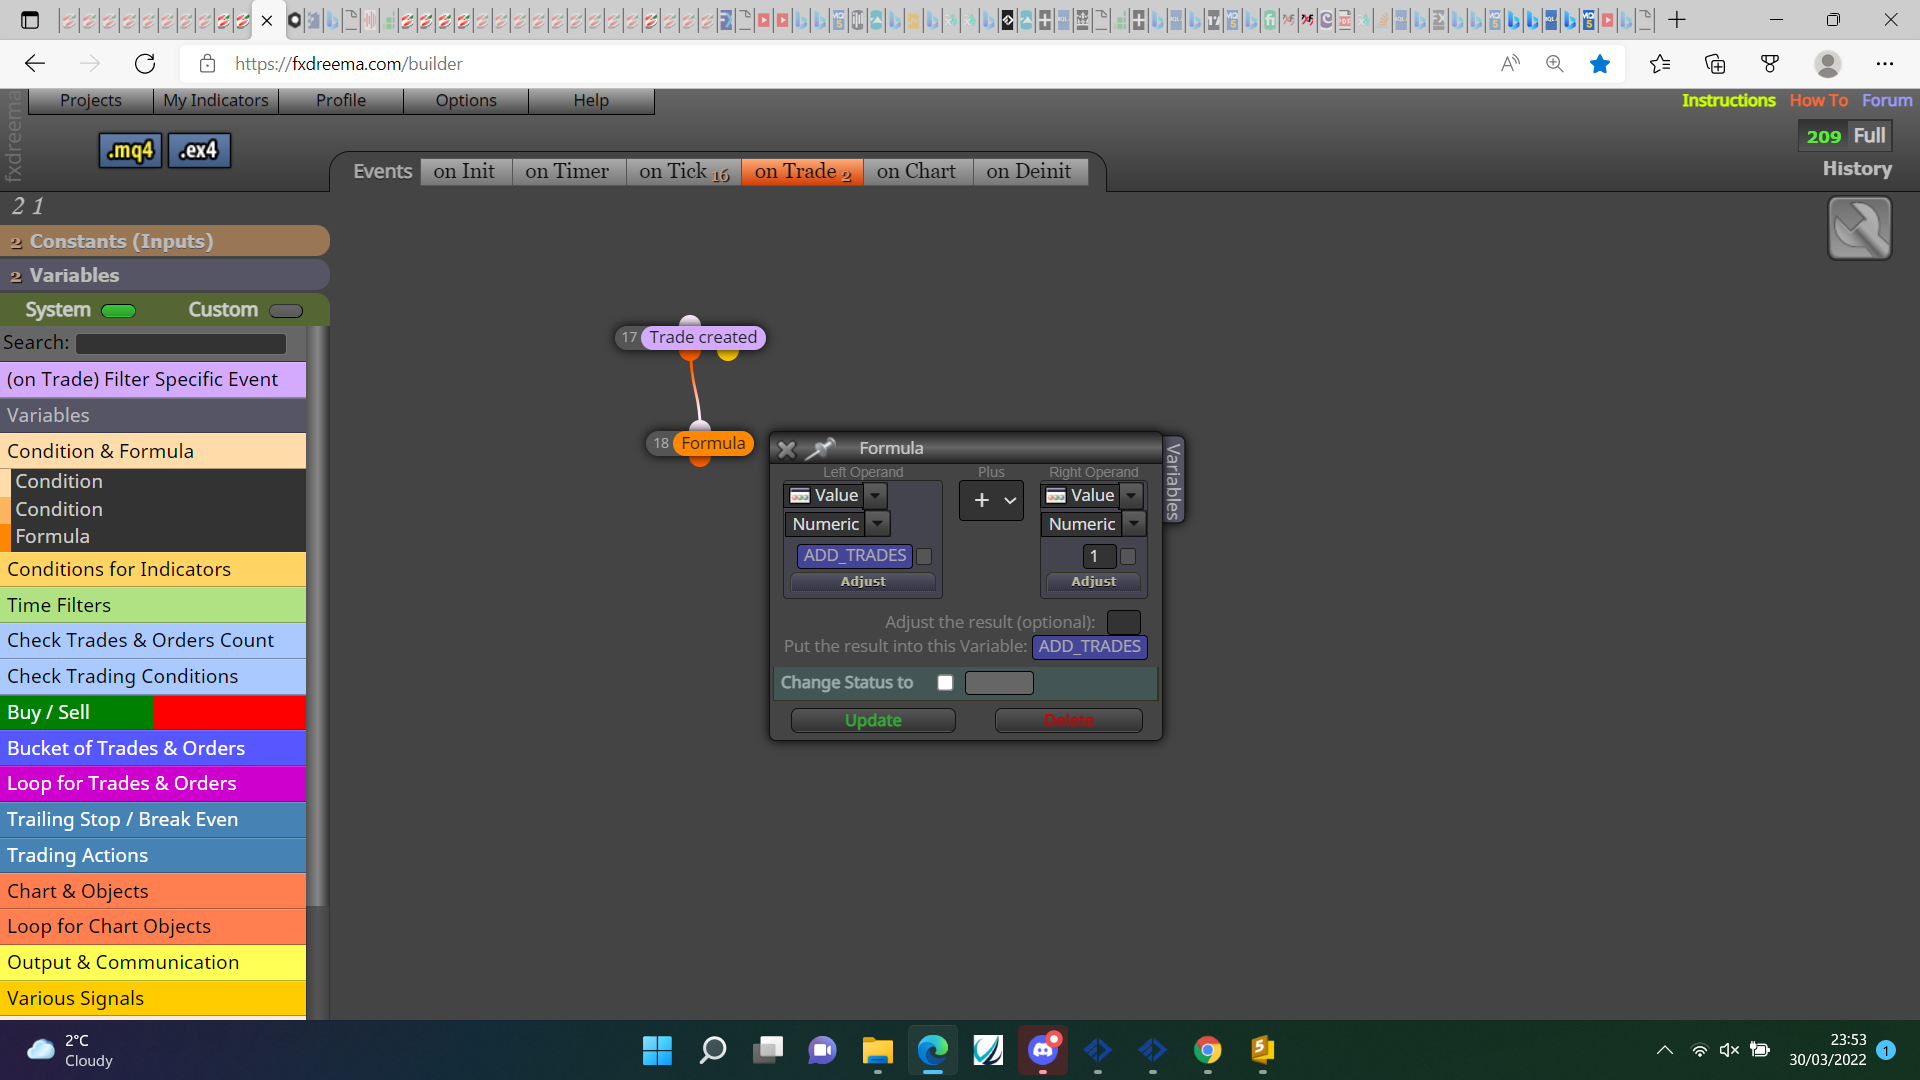Click the Right Operand value 1 field
Screen dimensions: 1920x1080
[x=1098, y=556]
